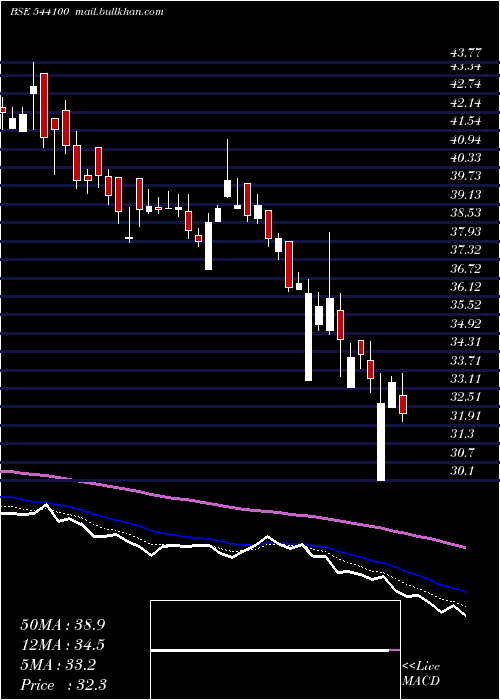Click the price label 42.14

(466, 103)
